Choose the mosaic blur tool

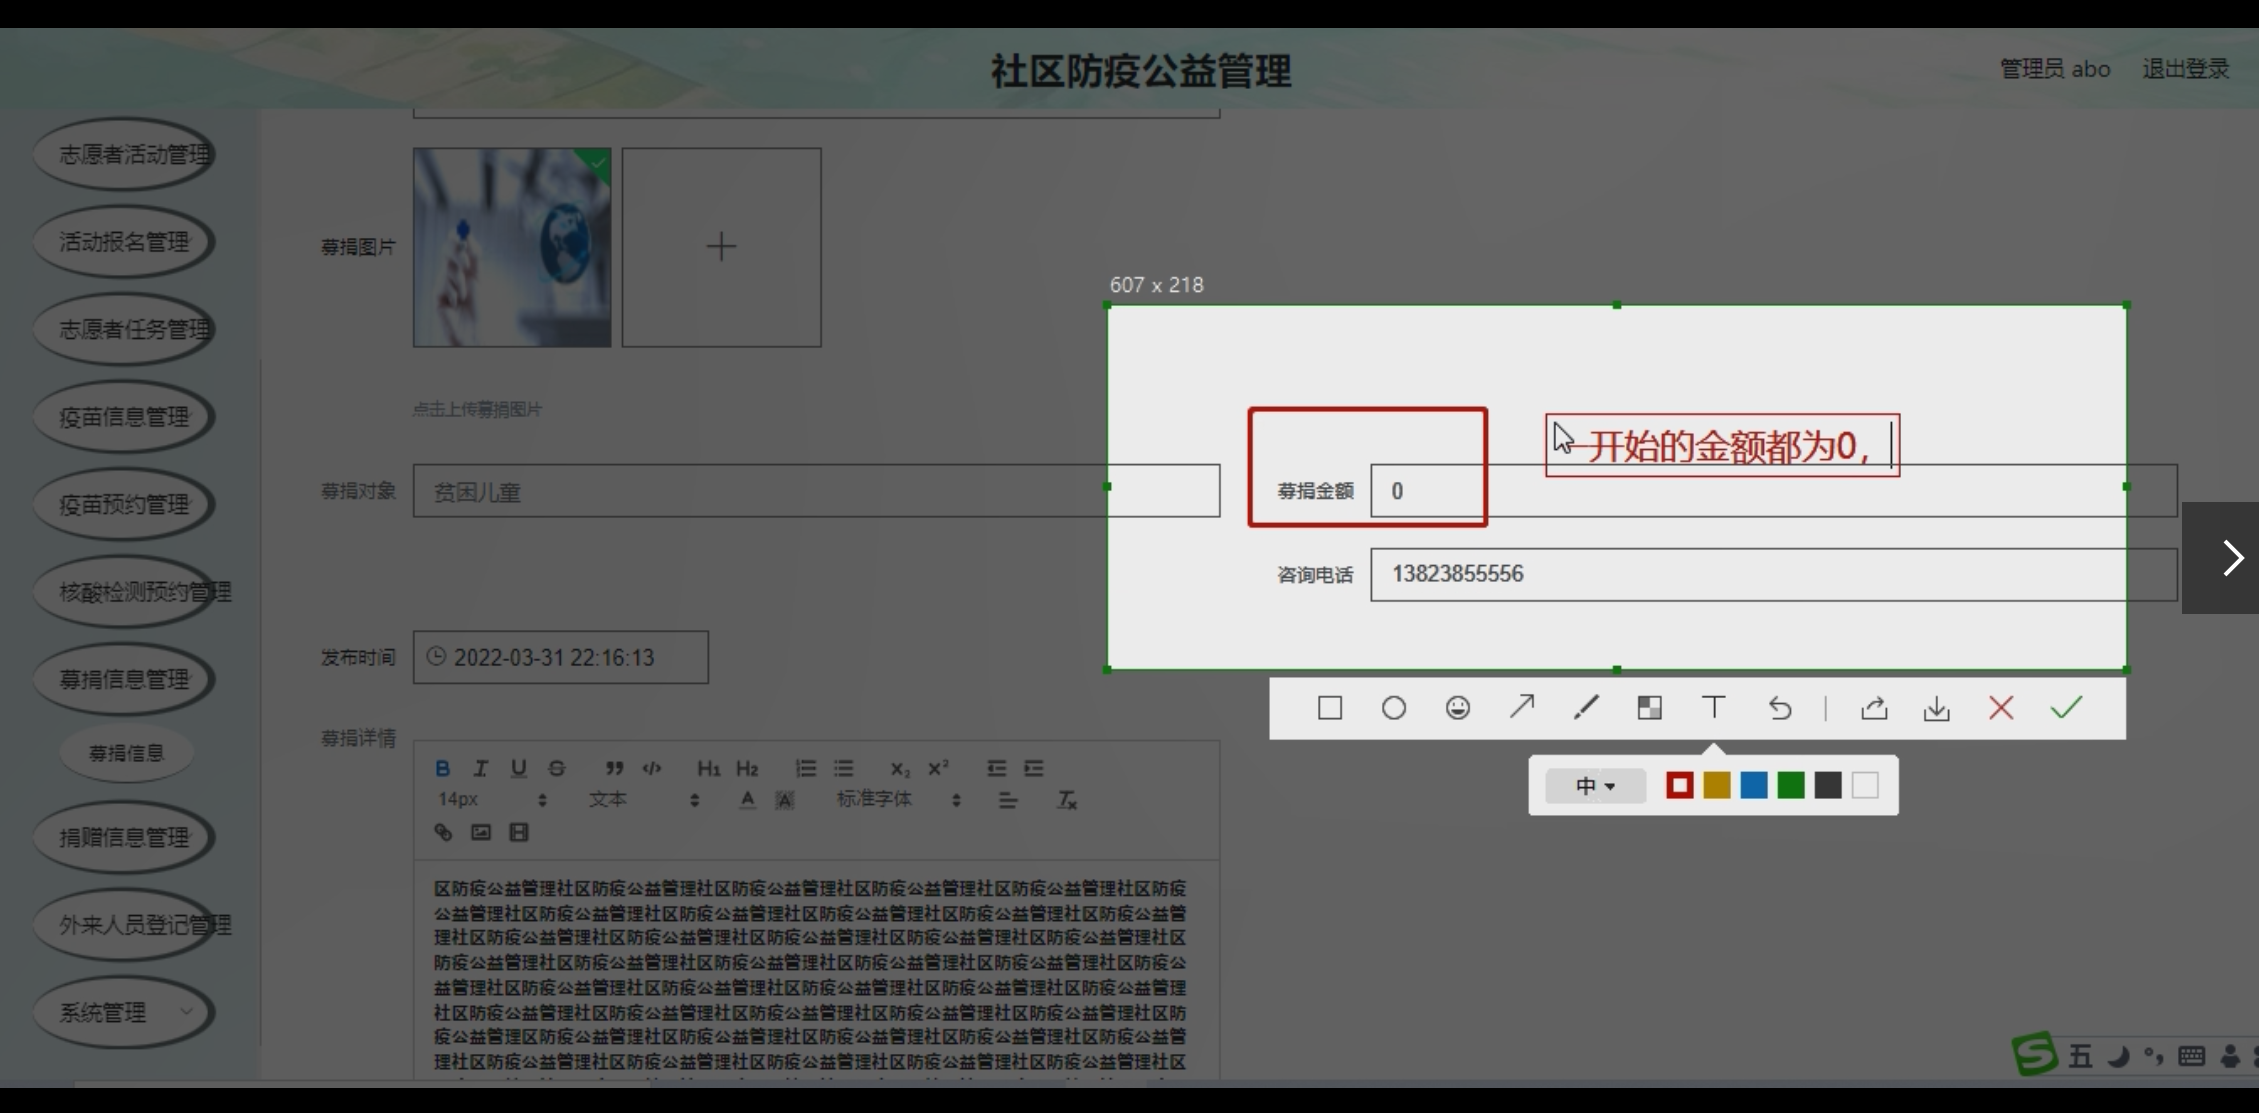point(1649,708)
